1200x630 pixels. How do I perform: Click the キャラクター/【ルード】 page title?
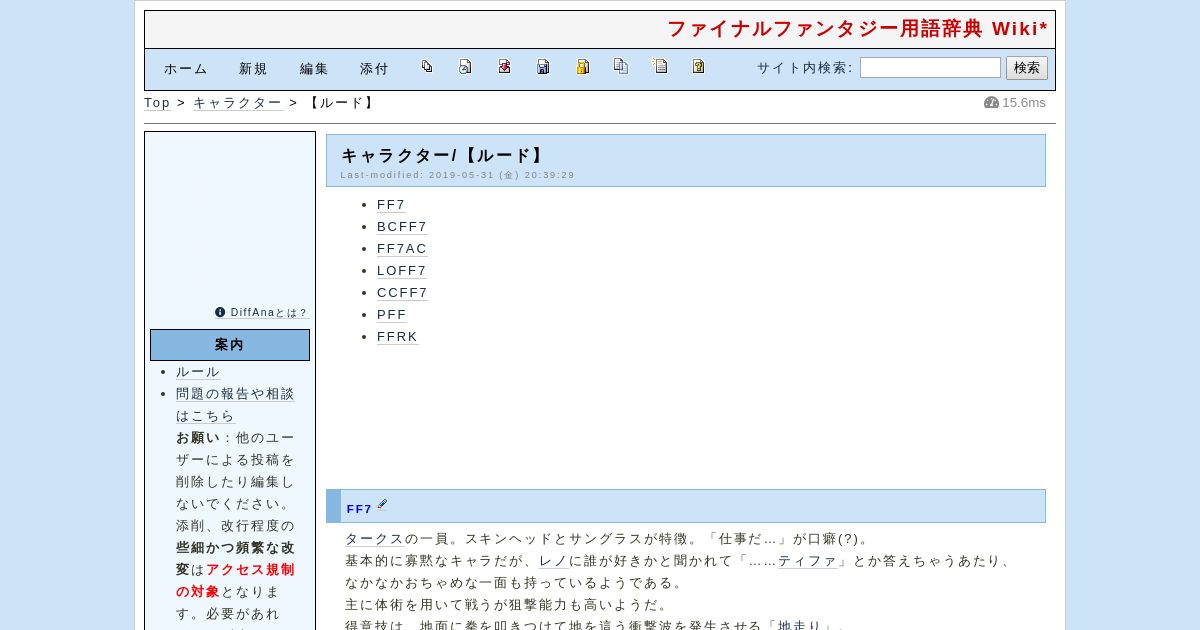444,155
